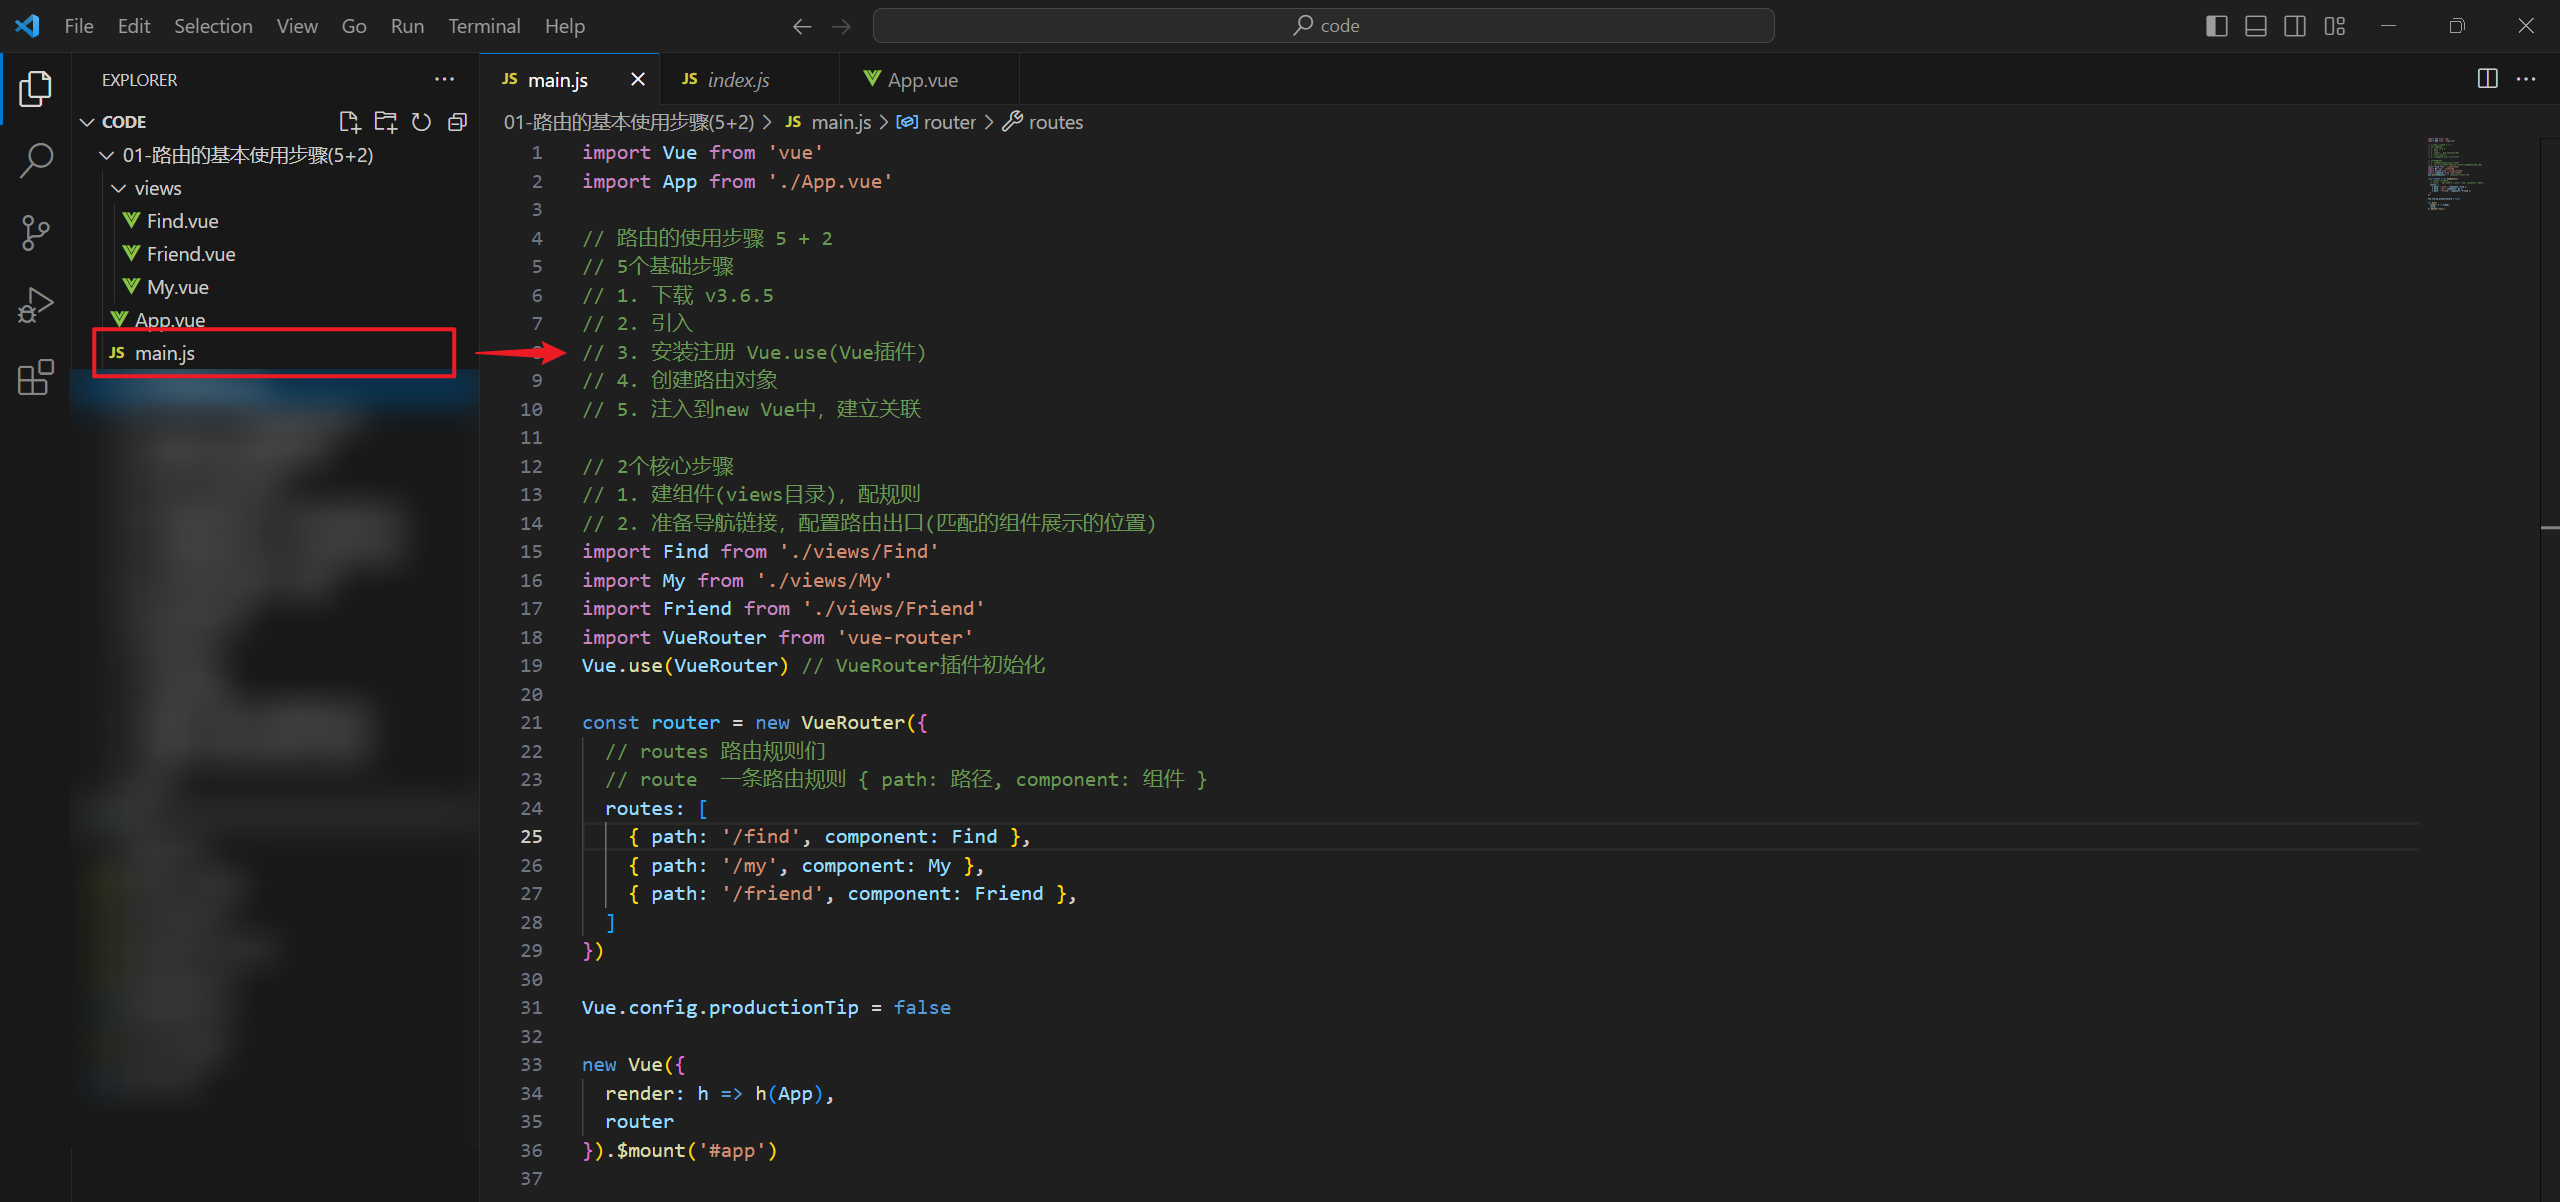The image size is (2560, 1202).
Task: Open the Source Control view
Action: pyautogui.click(x=35, y=233)
